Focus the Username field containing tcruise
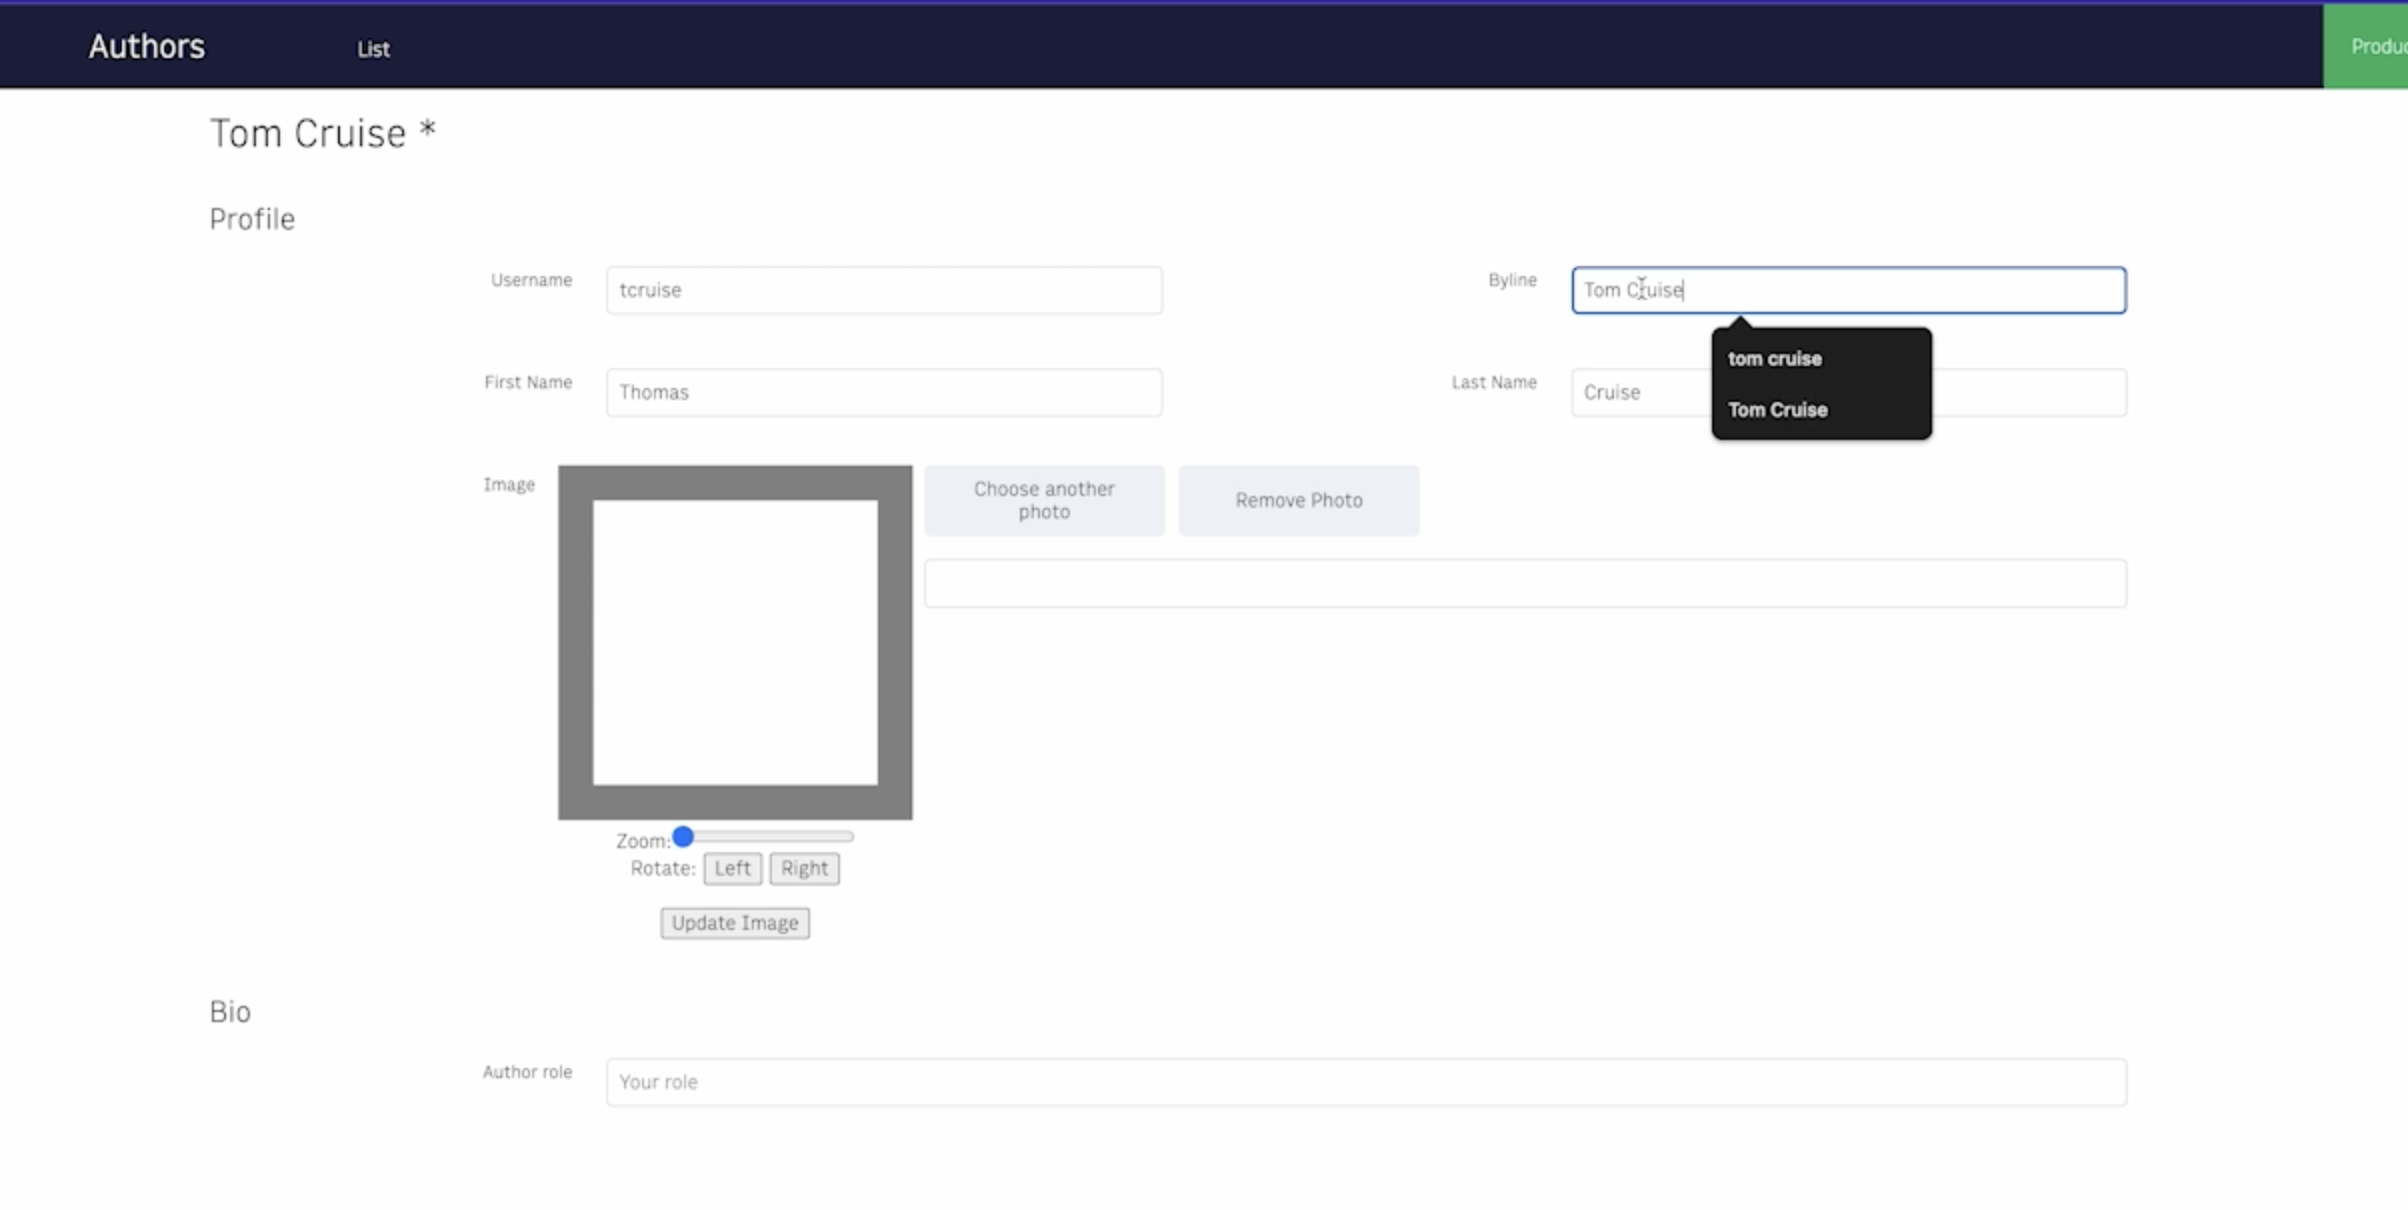Viewport: 2408px width, 1210px height. pyautogui.click(x=884, y=290)
